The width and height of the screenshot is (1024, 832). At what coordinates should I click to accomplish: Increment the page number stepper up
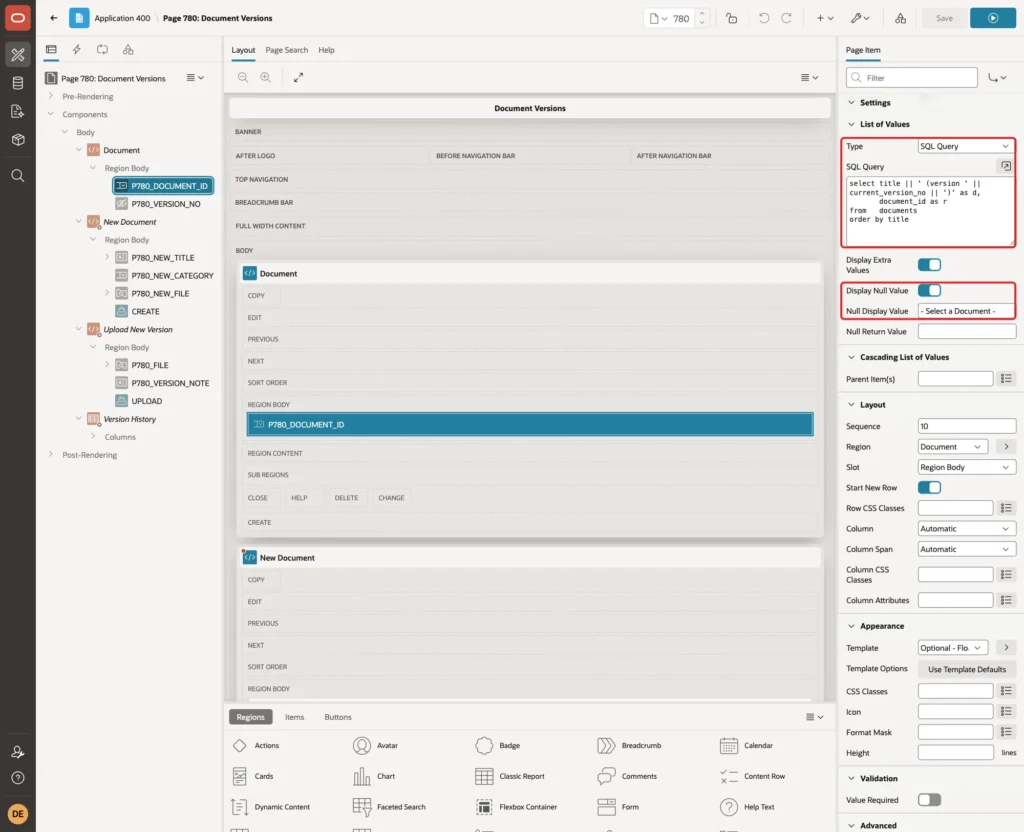tap(702, 14)
